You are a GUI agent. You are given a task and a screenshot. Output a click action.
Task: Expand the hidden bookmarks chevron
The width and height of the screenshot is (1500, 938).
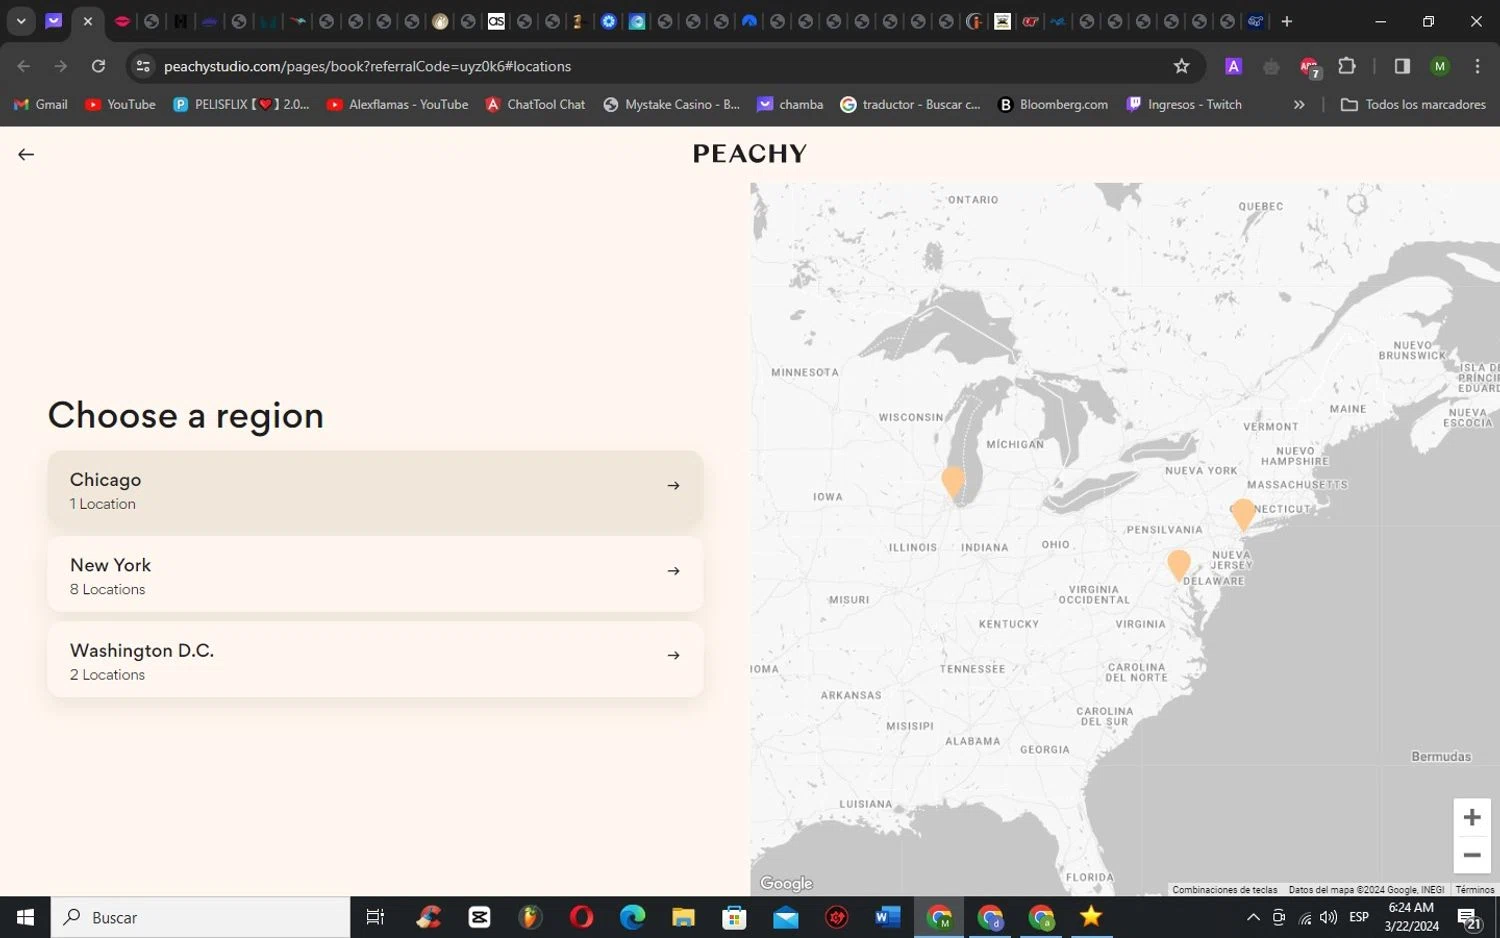[x=1299, y=104]
